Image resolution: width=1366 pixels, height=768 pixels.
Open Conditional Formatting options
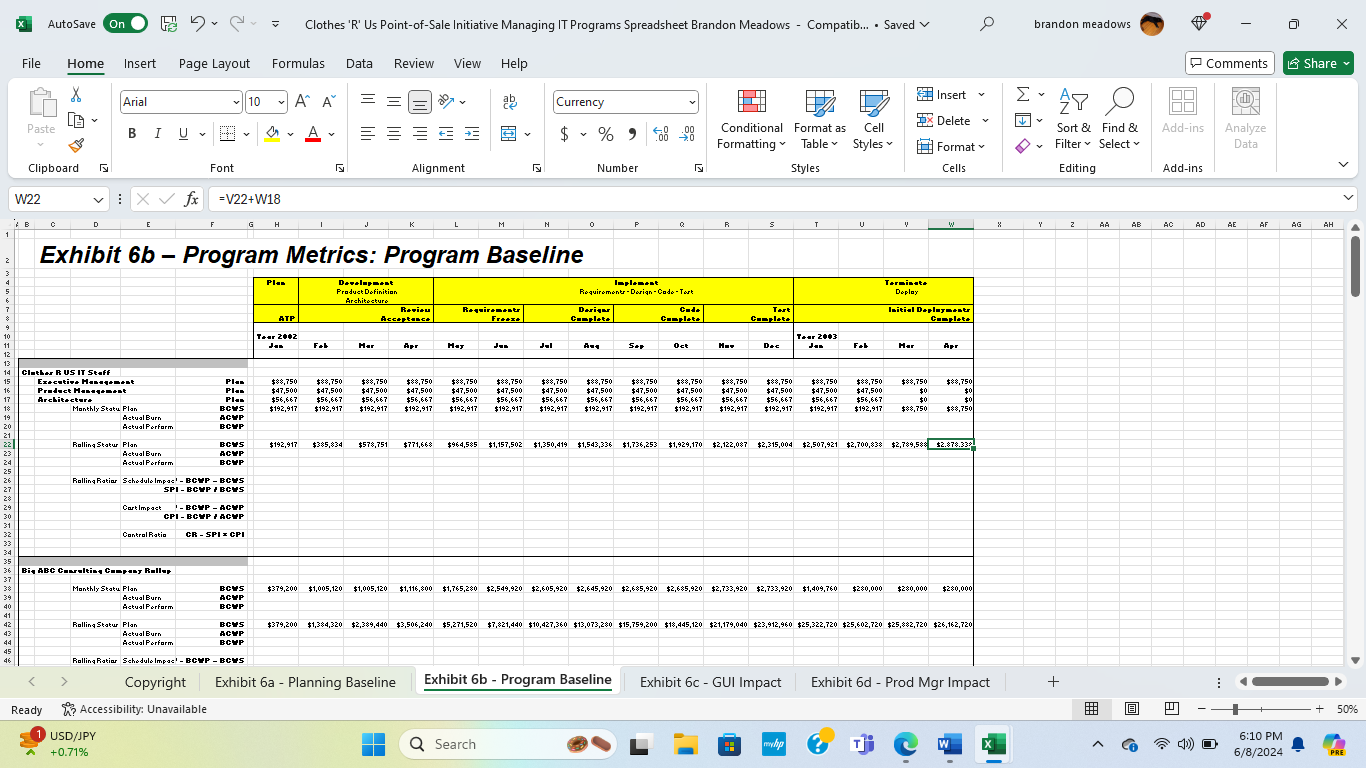751,120
